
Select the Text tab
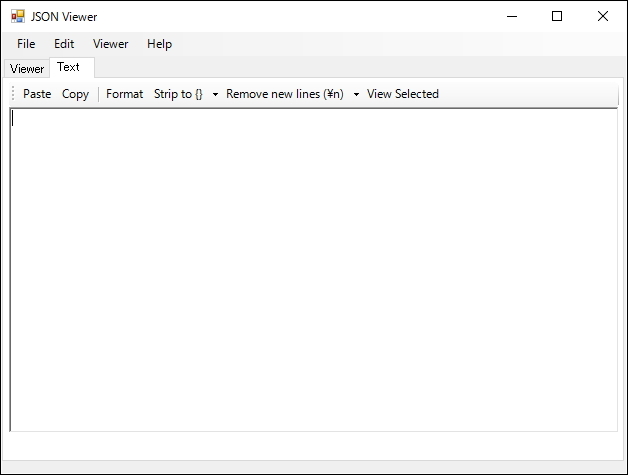point(72,67)
